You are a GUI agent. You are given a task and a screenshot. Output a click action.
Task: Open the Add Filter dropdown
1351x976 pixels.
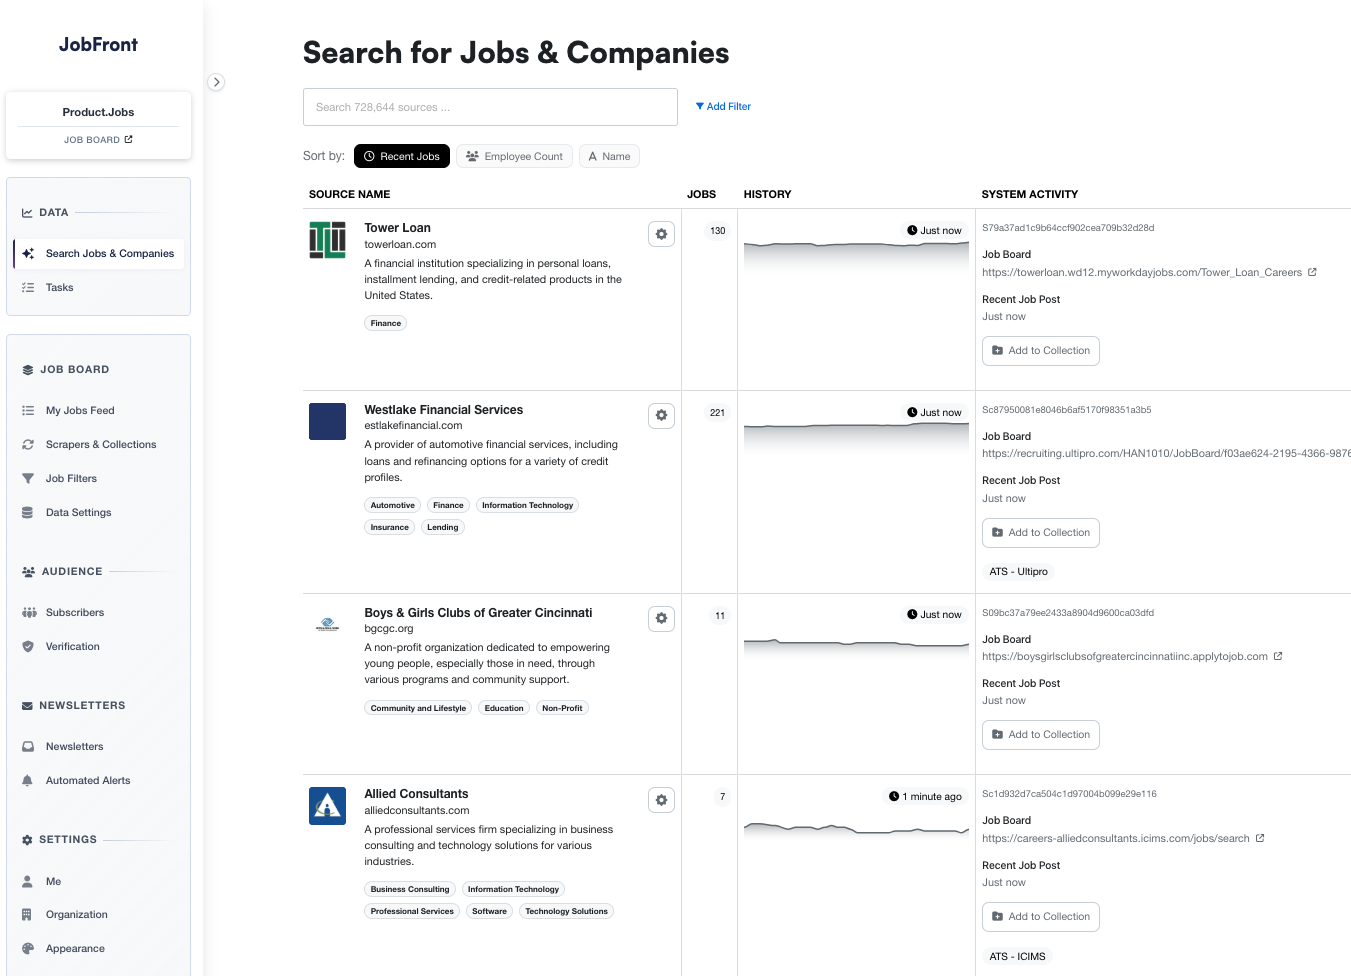pos(722,106)
